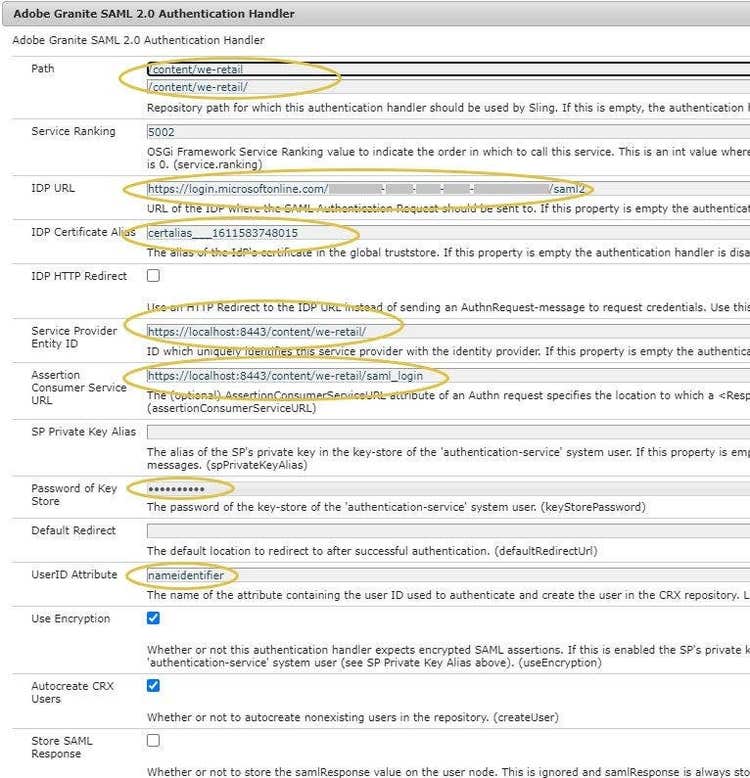Uncheck the Use Encryption checkbox
Screen dimensions: 750x778
click(x=153, y=618)
